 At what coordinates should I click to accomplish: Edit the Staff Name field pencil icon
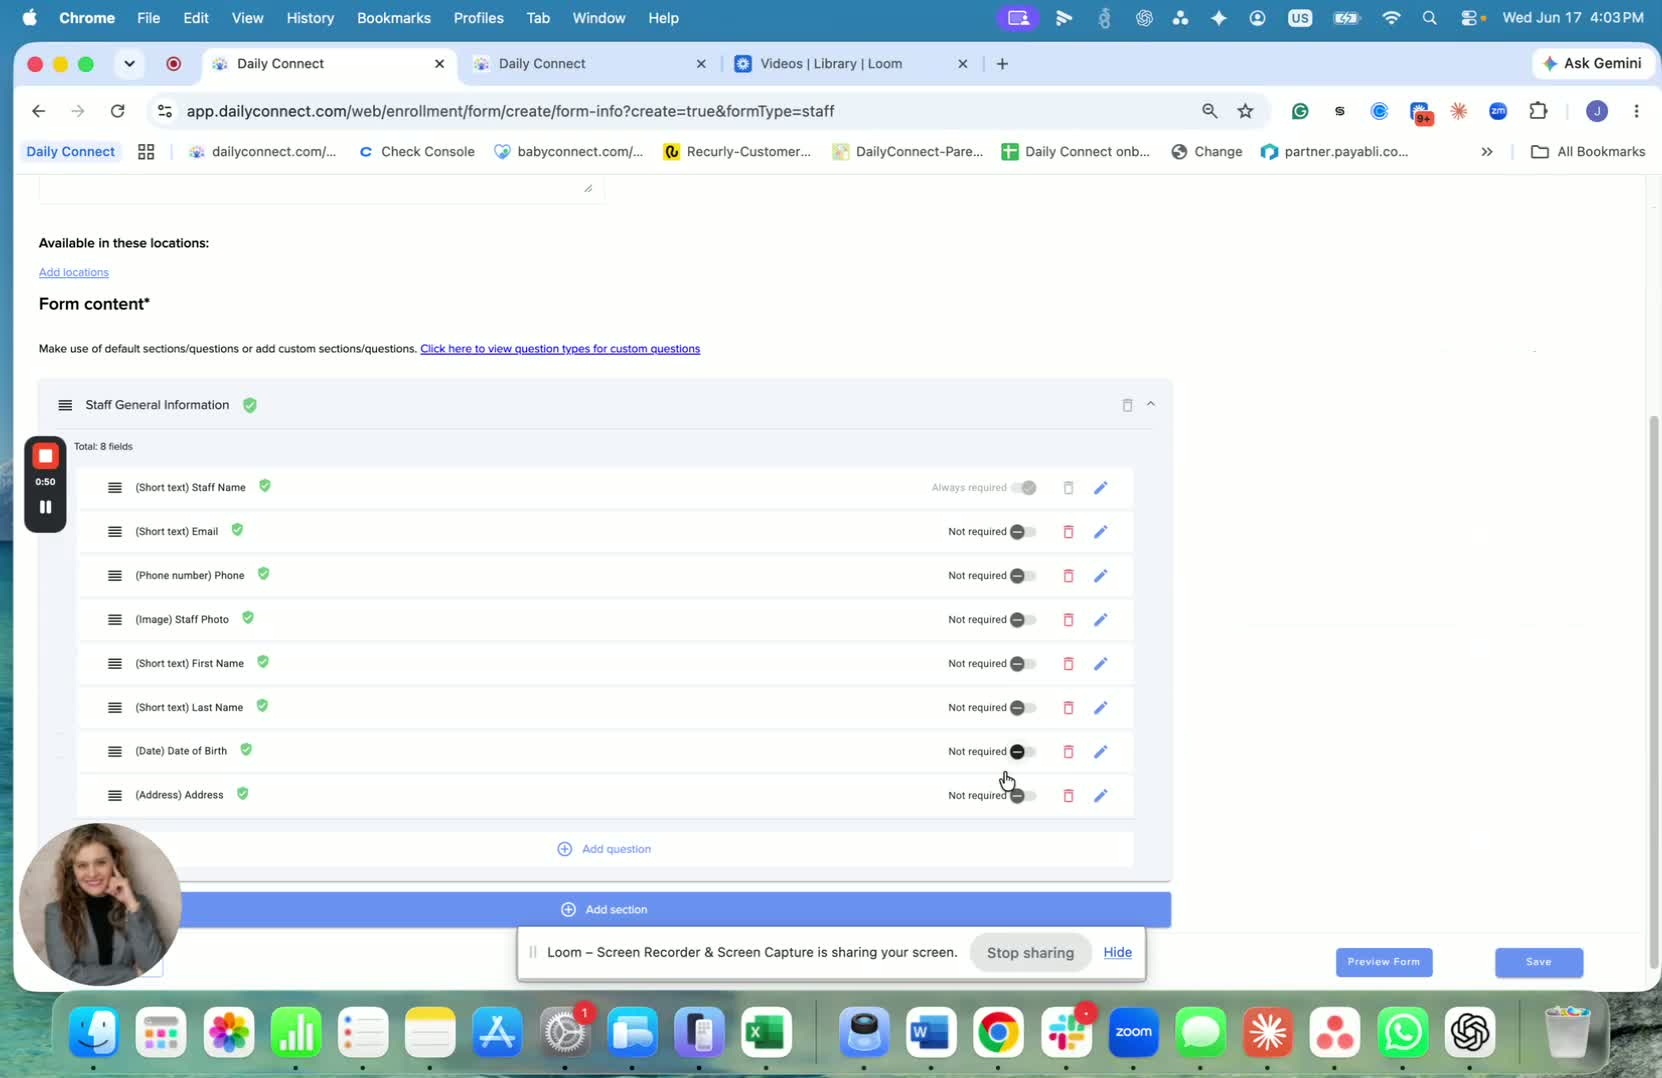pyautogui.click(x=1100, y=488)
